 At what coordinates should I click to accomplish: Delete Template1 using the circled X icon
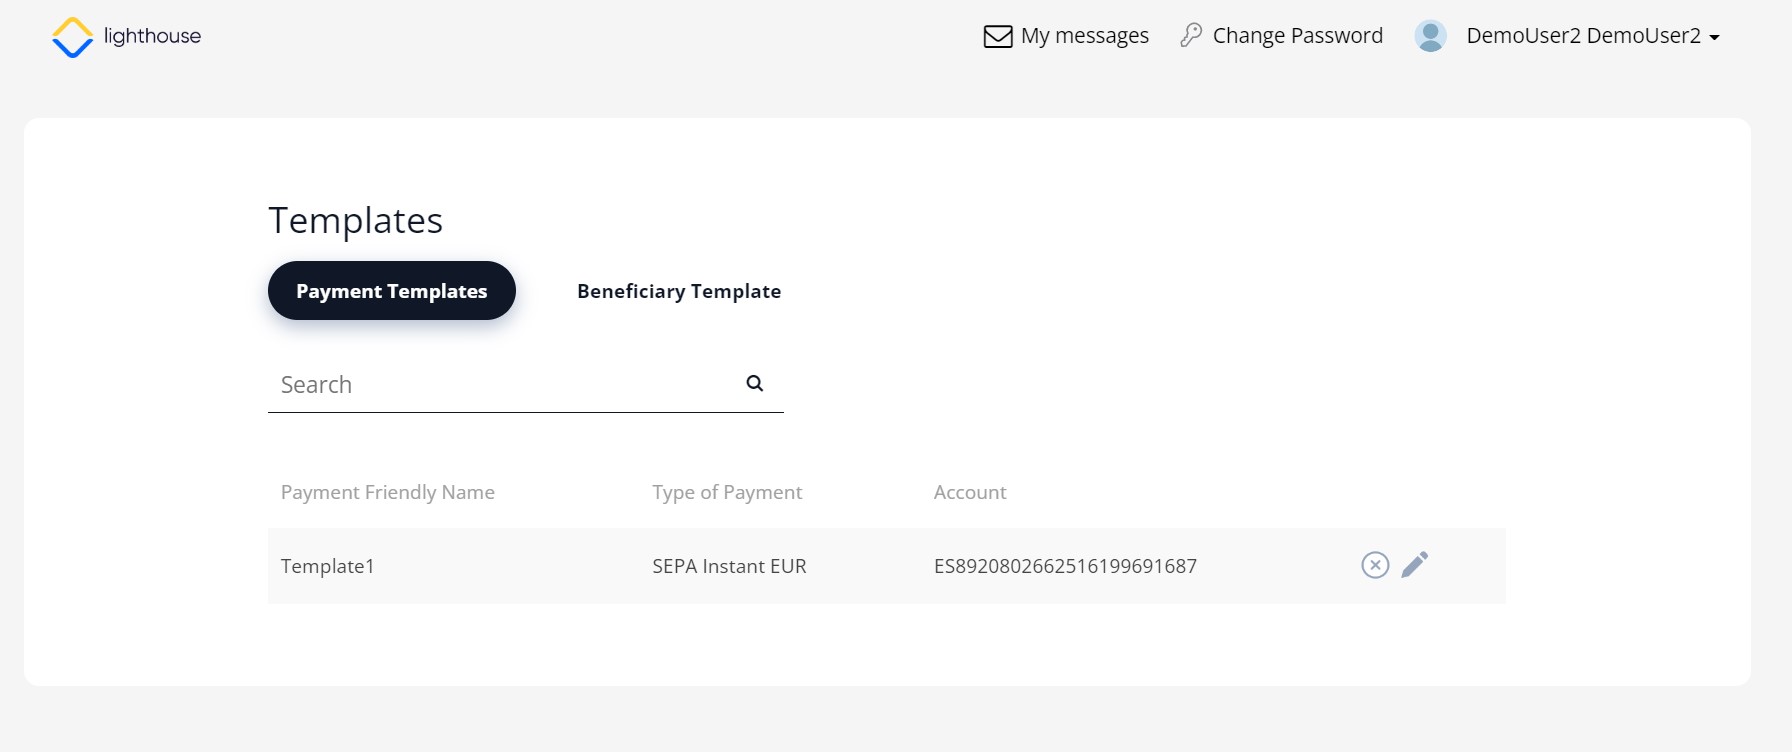click(1375, 565)
